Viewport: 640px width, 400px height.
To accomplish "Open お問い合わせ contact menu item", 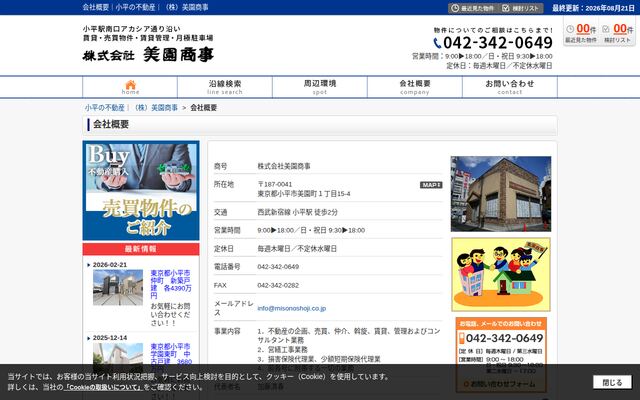I will point(509,87).
